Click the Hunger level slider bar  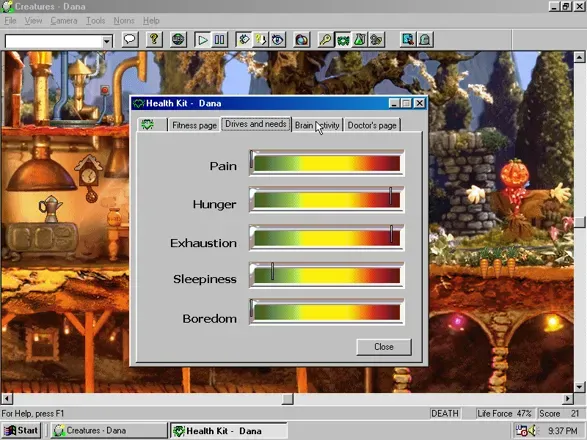(326, 200)
